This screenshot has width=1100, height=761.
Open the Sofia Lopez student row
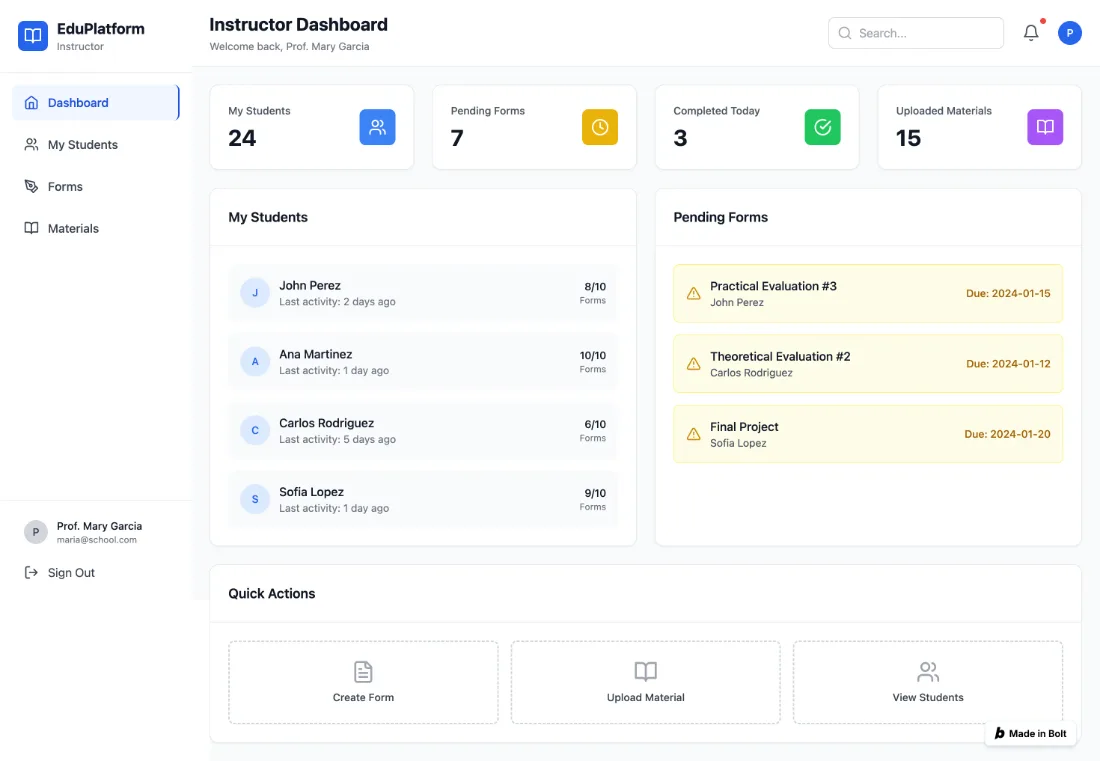coord(422,499)
